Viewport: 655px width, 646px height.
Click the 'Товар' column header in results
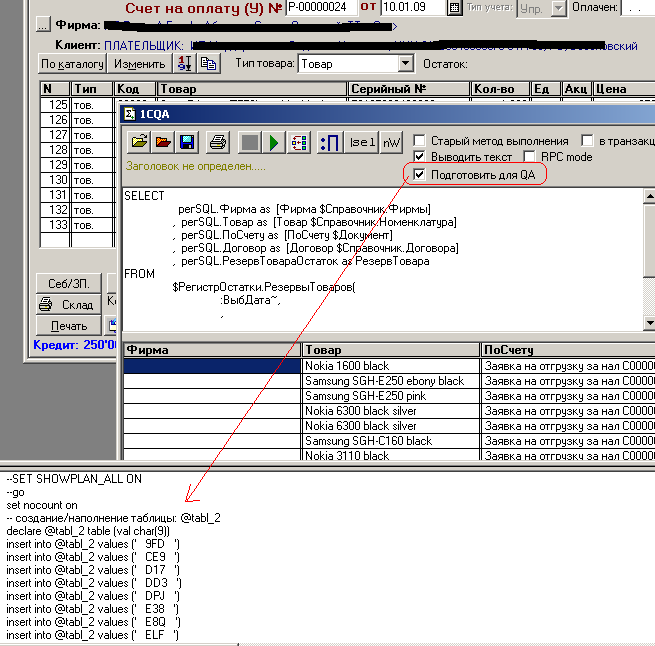pos(390,350)
